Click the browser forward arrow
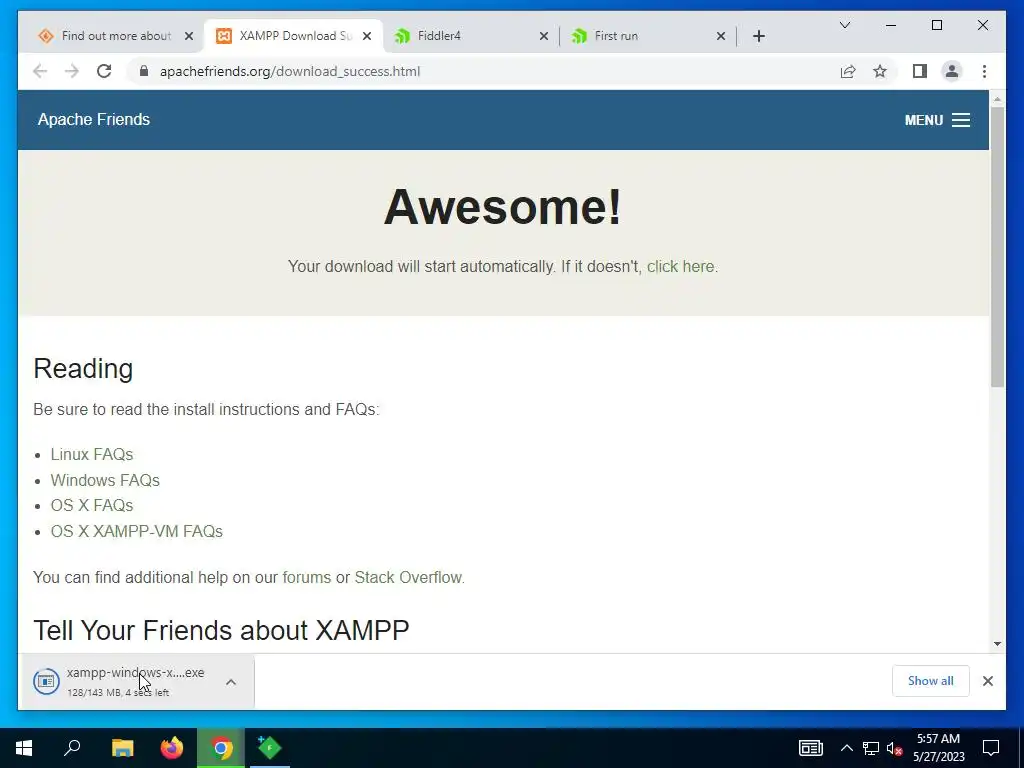The width and height of the screenshot is (1024, 768). pos(72,71)
